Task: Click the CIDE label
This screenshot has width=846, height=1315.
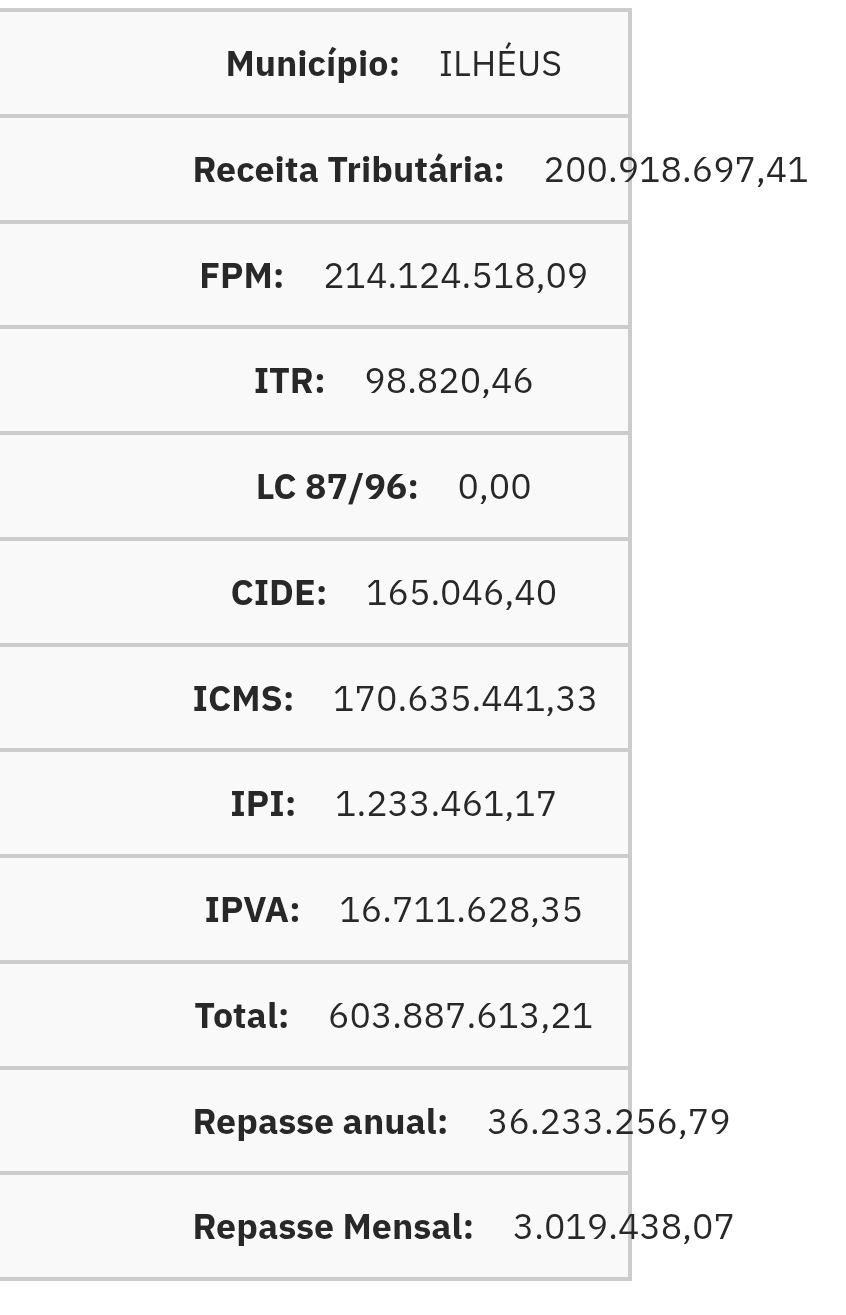Action: (279, 593)
